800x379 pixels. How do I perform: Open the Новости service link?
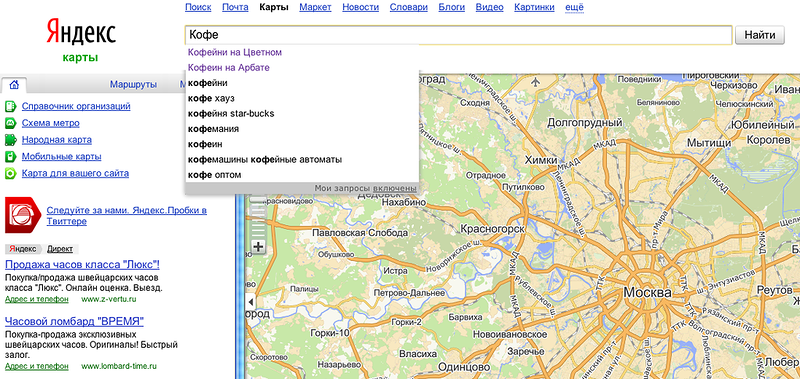(360, 7)
